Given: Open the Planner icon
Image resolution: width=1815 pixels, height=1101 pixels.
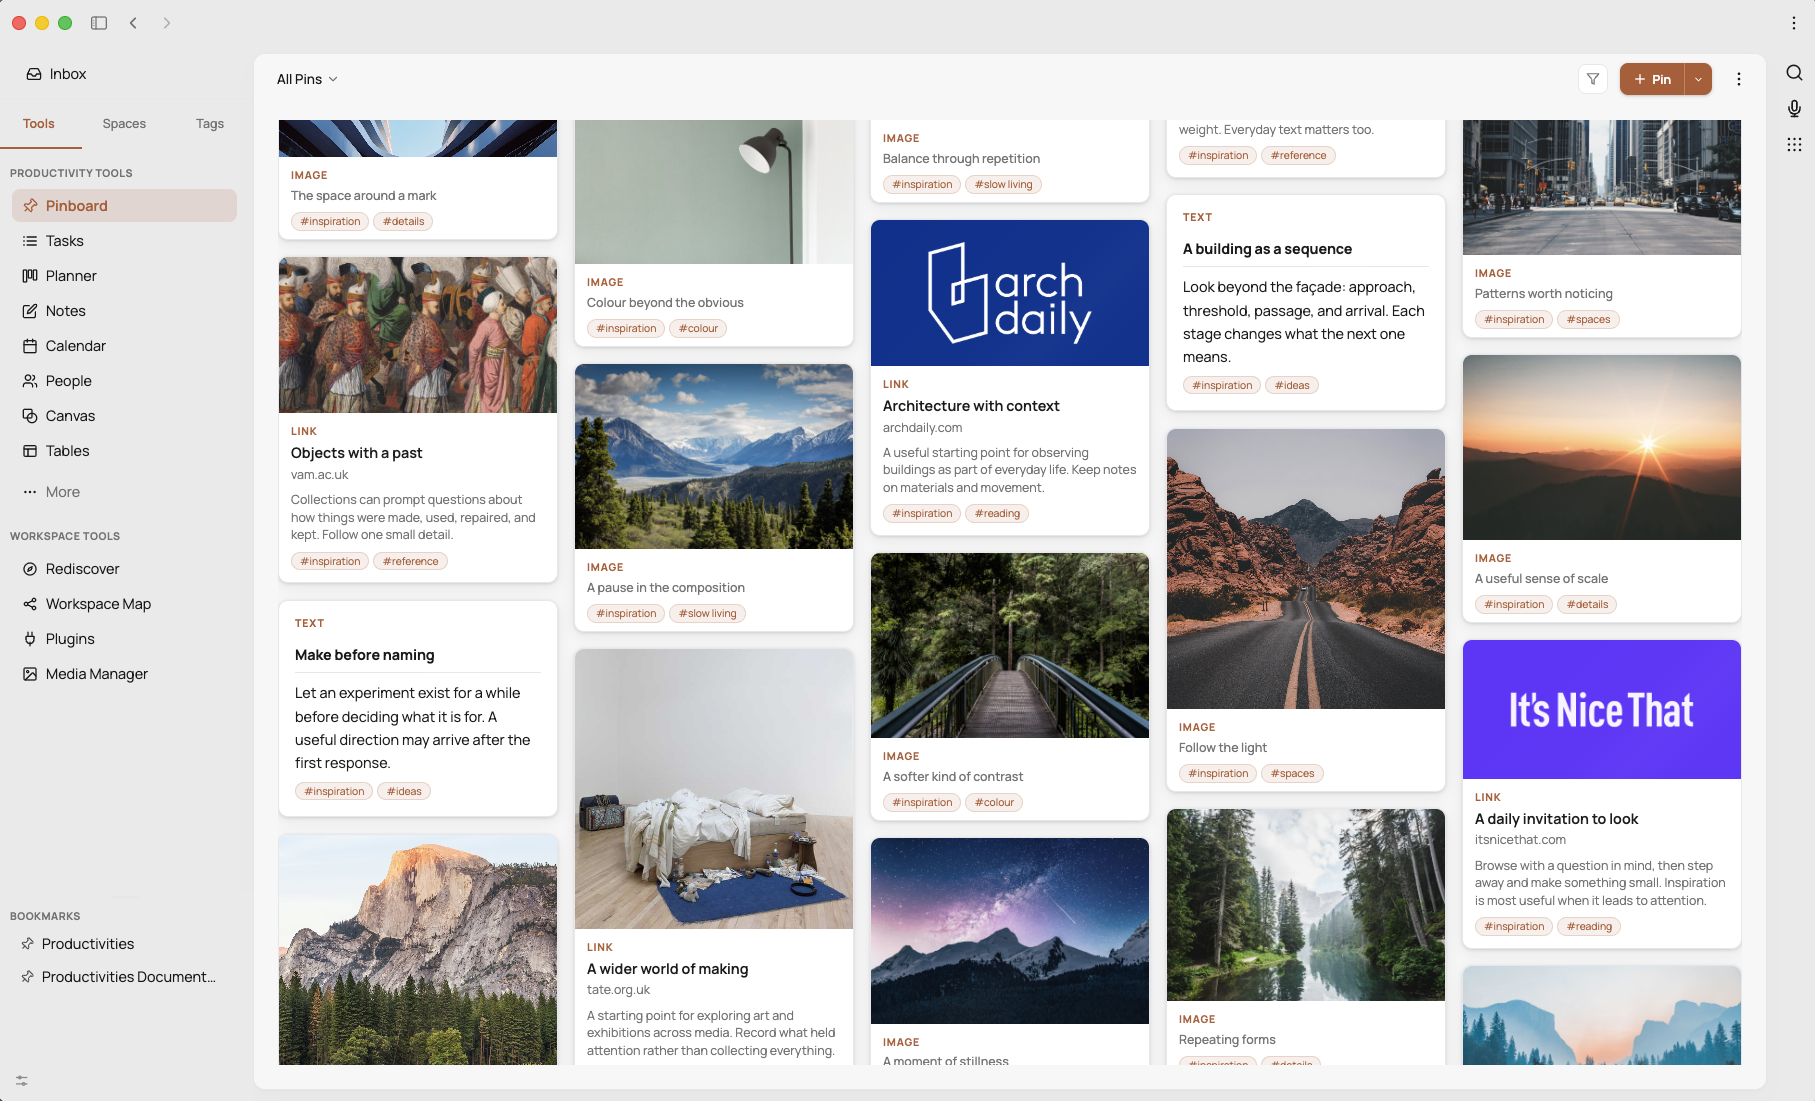Looking at the screenshot, I should 30,276.
